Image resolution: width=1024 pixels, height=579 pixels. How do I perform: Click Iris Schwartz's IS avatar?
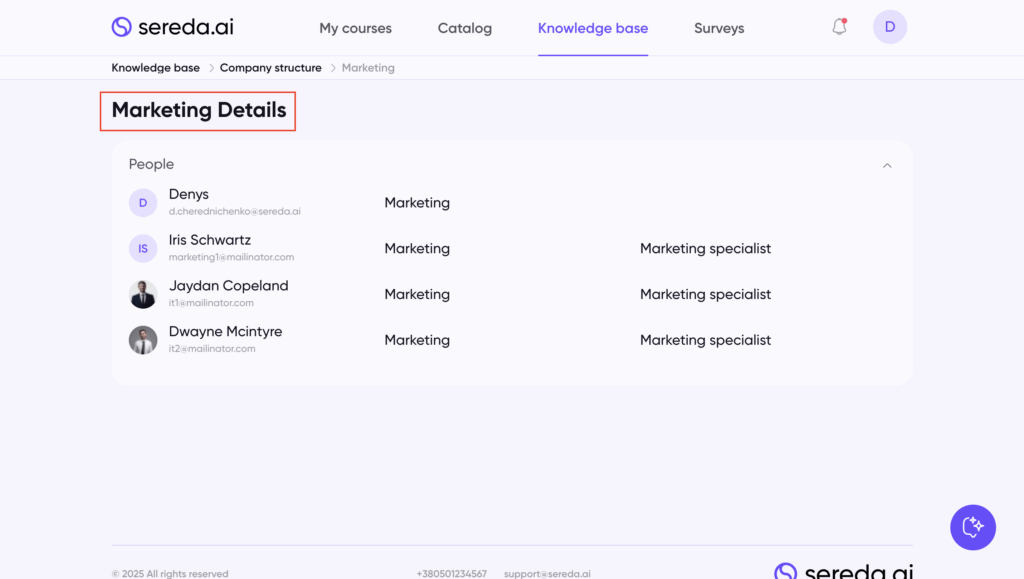point(143,249)
